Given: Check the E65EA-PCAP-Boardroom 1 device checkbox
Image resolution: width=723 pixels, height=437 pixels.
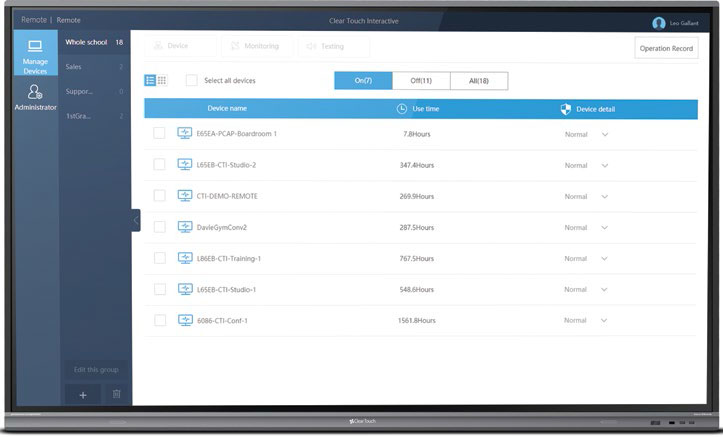Looking at the screenshot, I should [159, 133].
